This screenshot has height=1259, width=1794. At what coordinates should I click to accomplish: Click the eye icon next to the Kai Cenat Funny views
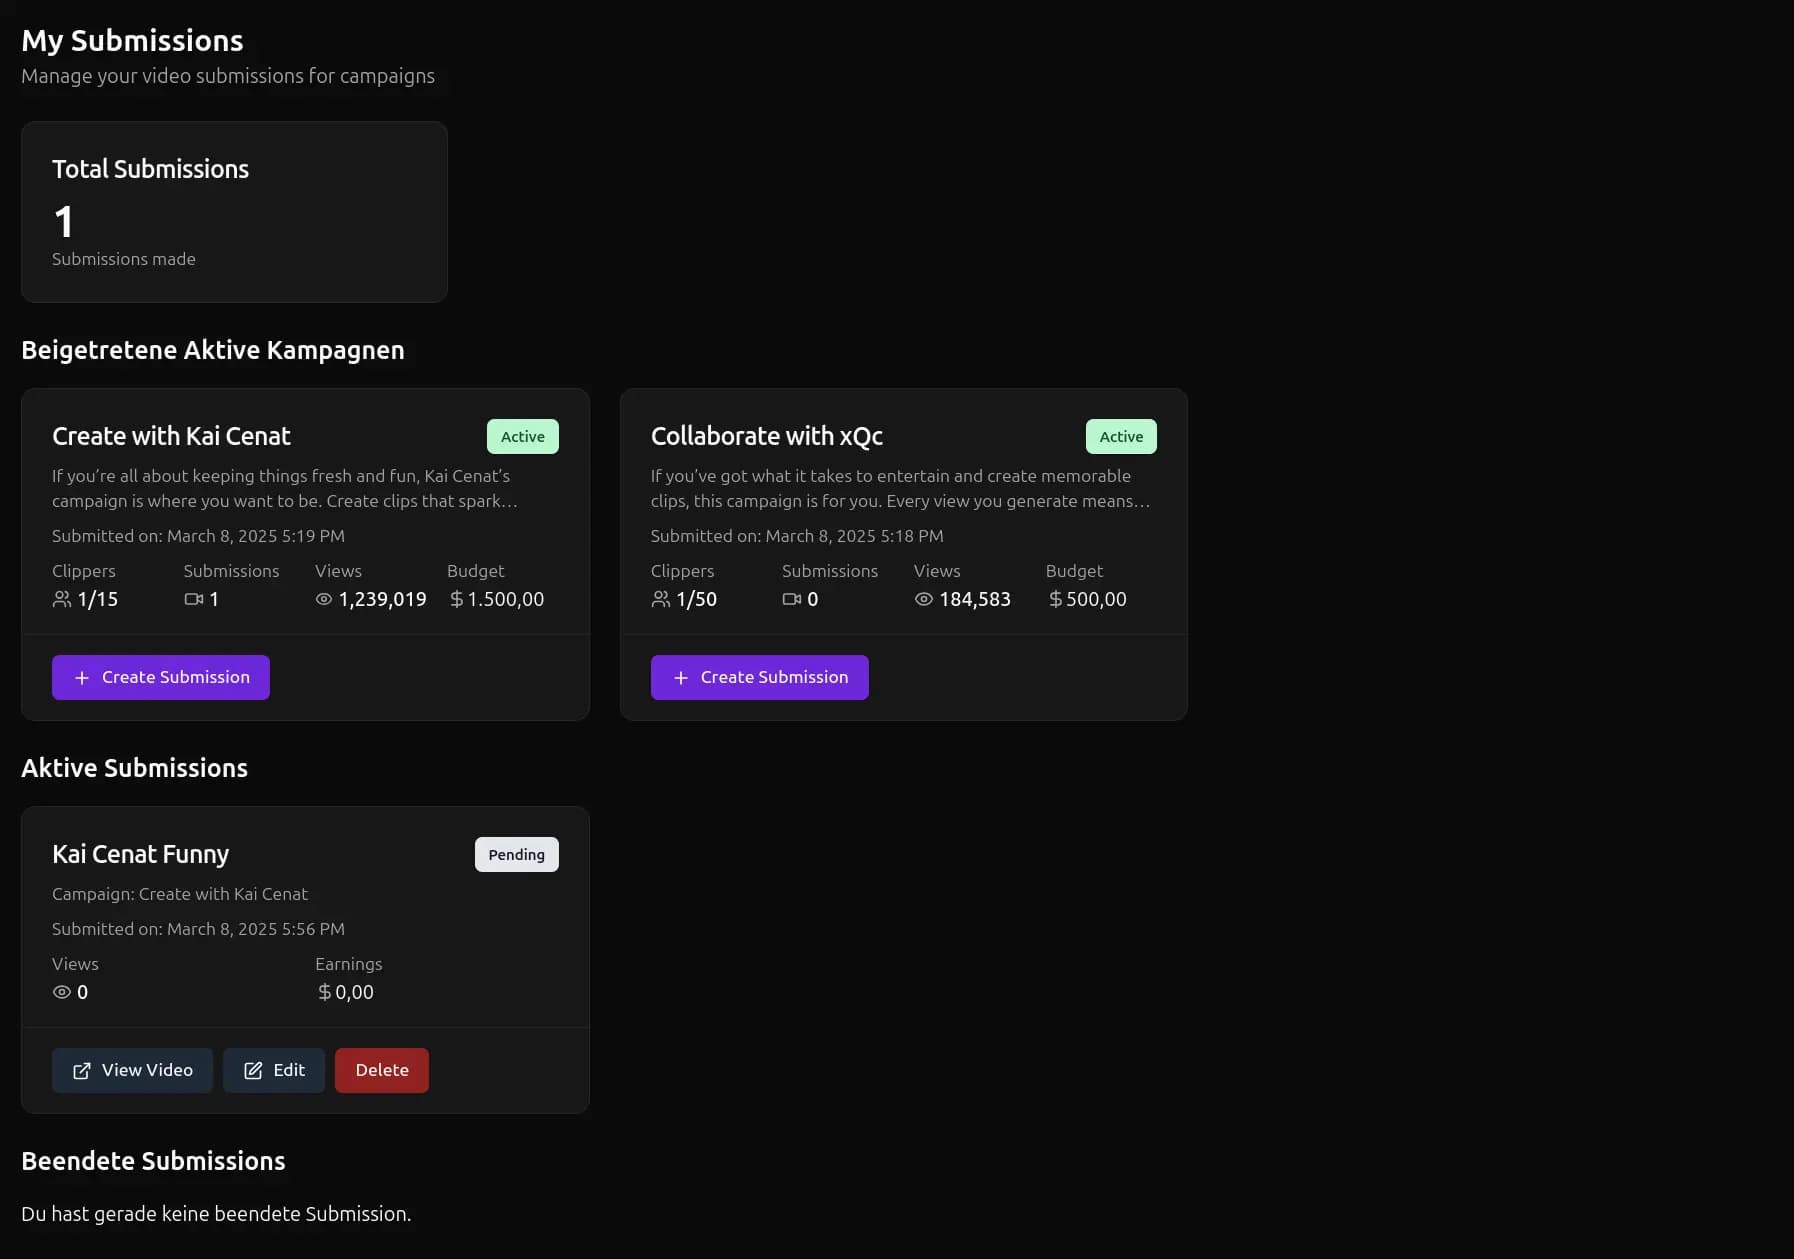61,992
